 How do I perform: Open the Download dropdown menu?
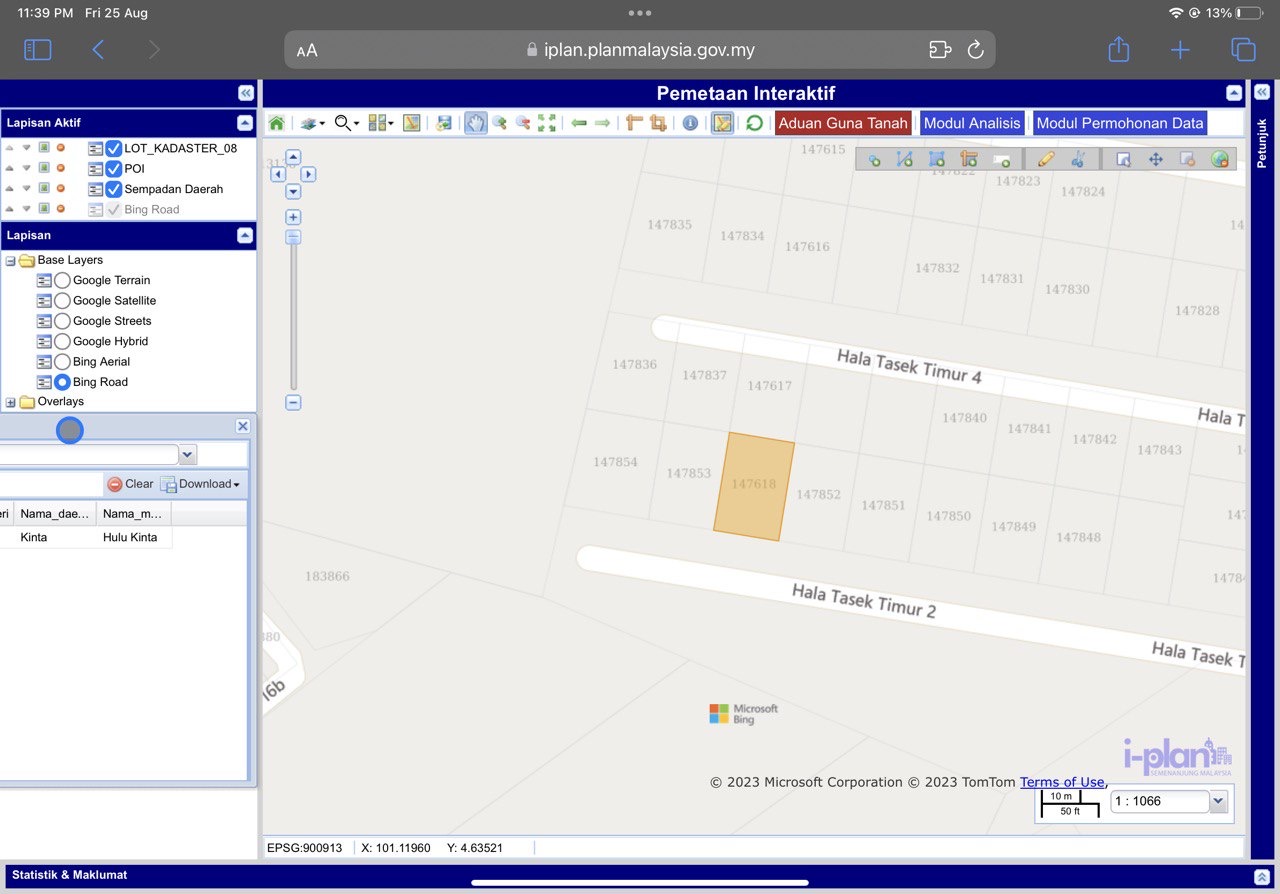coord(201,484)
